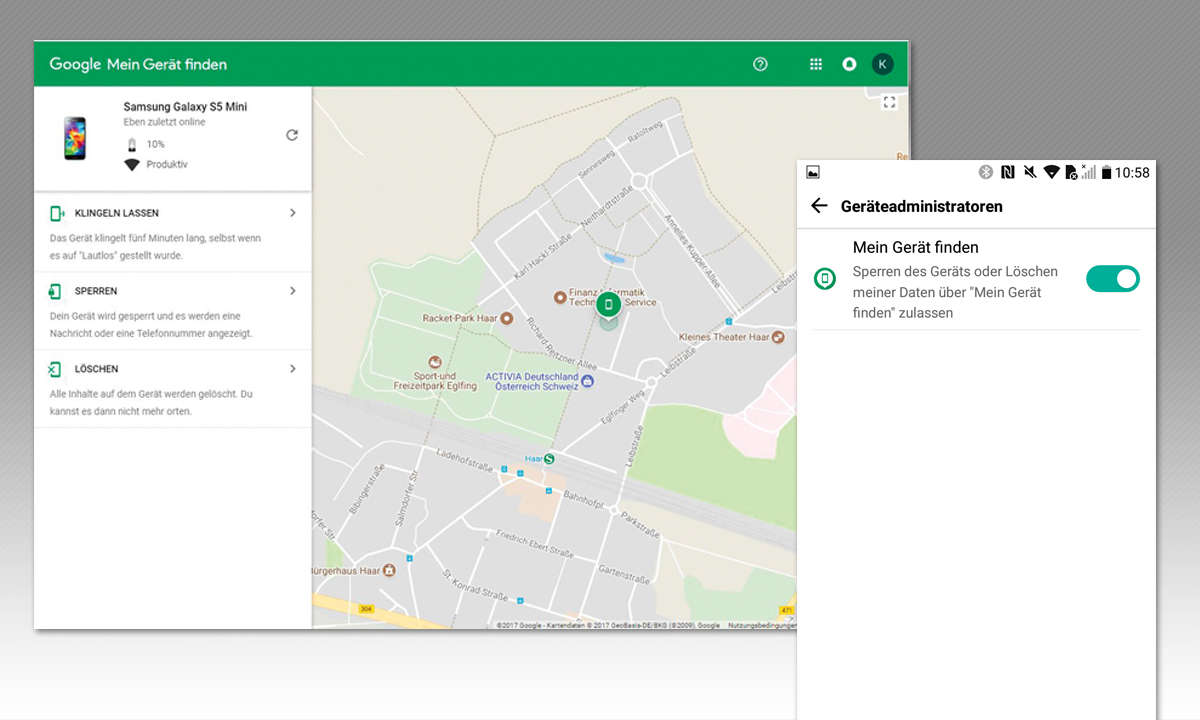Refresh the Samsung Galaxy S5 Mini location
This screenshot has height=720, width=1200.
pos(292,135)
